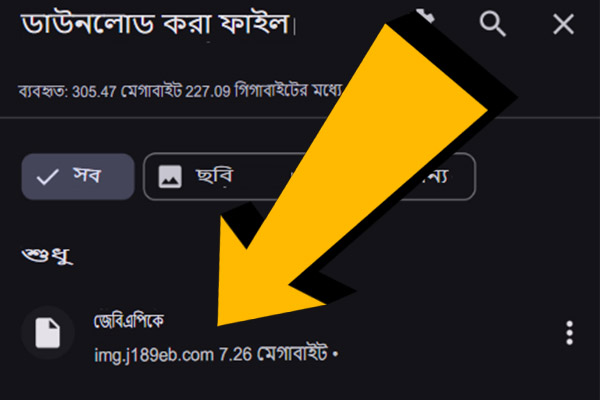This screenshot has height=400, width=600.
Task: Close the ডাউনলোড করা ফাইল panel
Action: click(563, 24)
